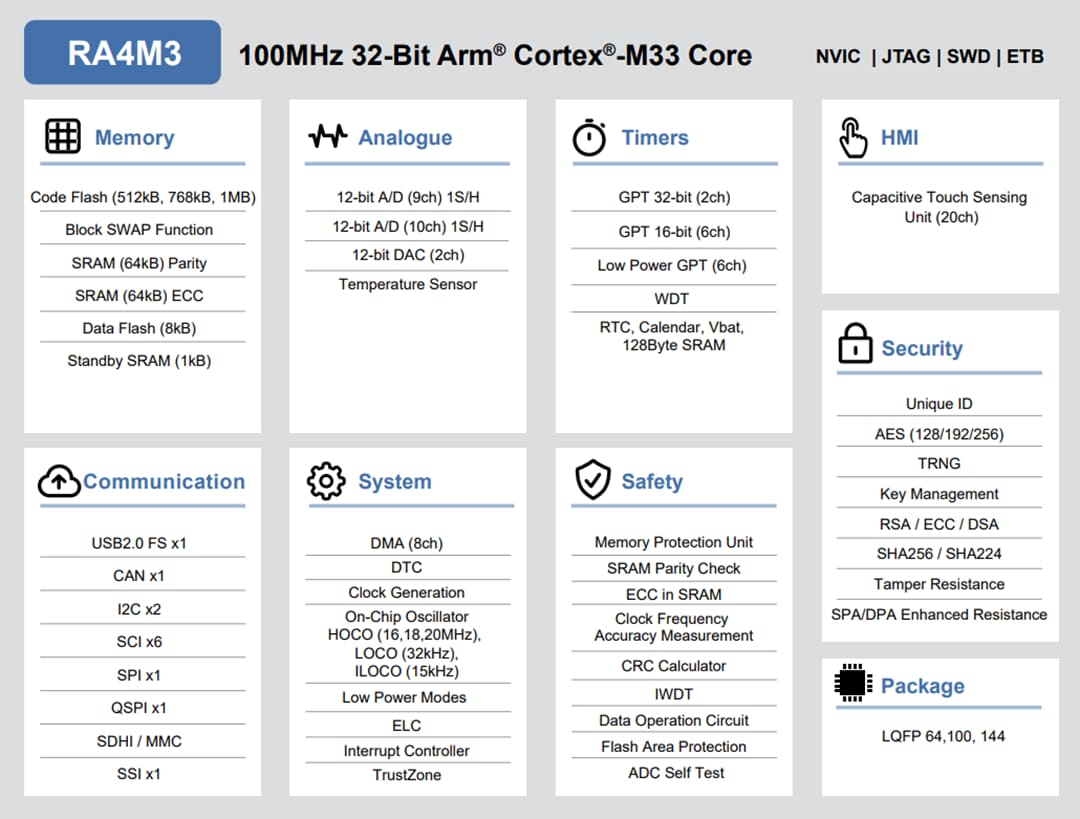Screen dimensions: 1080x819
Task: Select the Safety shield icon
Action: pos(592,479)
